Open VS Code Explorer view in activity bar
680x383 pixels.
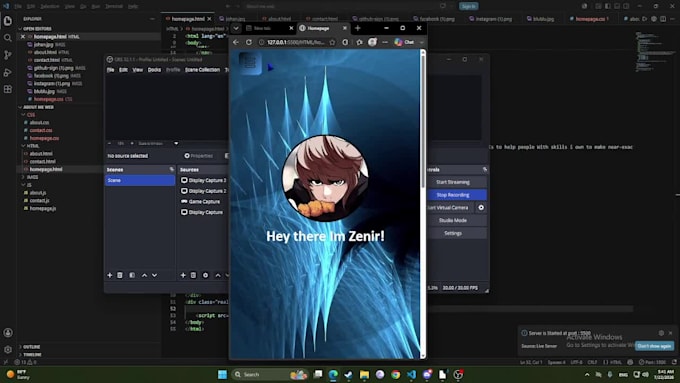(x=7, y=21)
